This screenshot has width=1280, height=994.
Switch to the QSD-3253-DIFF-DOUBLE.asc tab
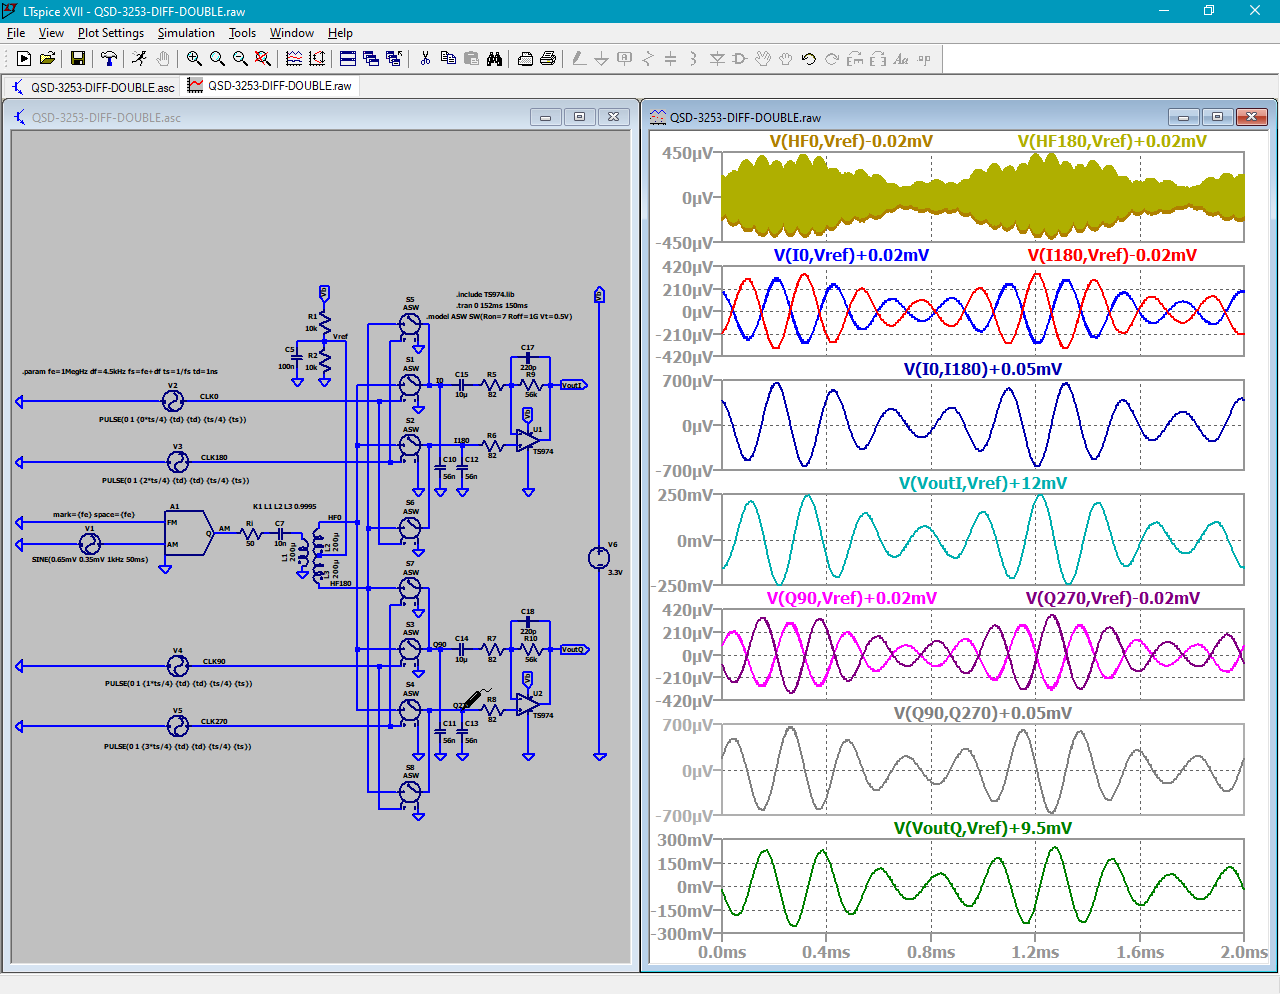93,87
